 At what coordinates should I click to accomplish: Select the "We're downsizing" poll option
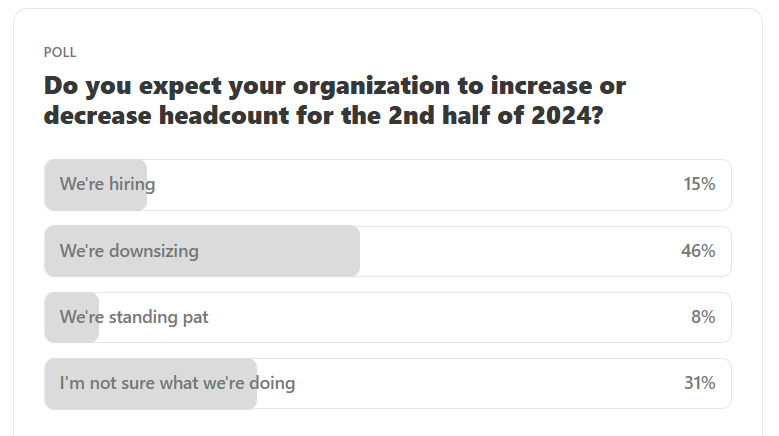pos(388,251)
